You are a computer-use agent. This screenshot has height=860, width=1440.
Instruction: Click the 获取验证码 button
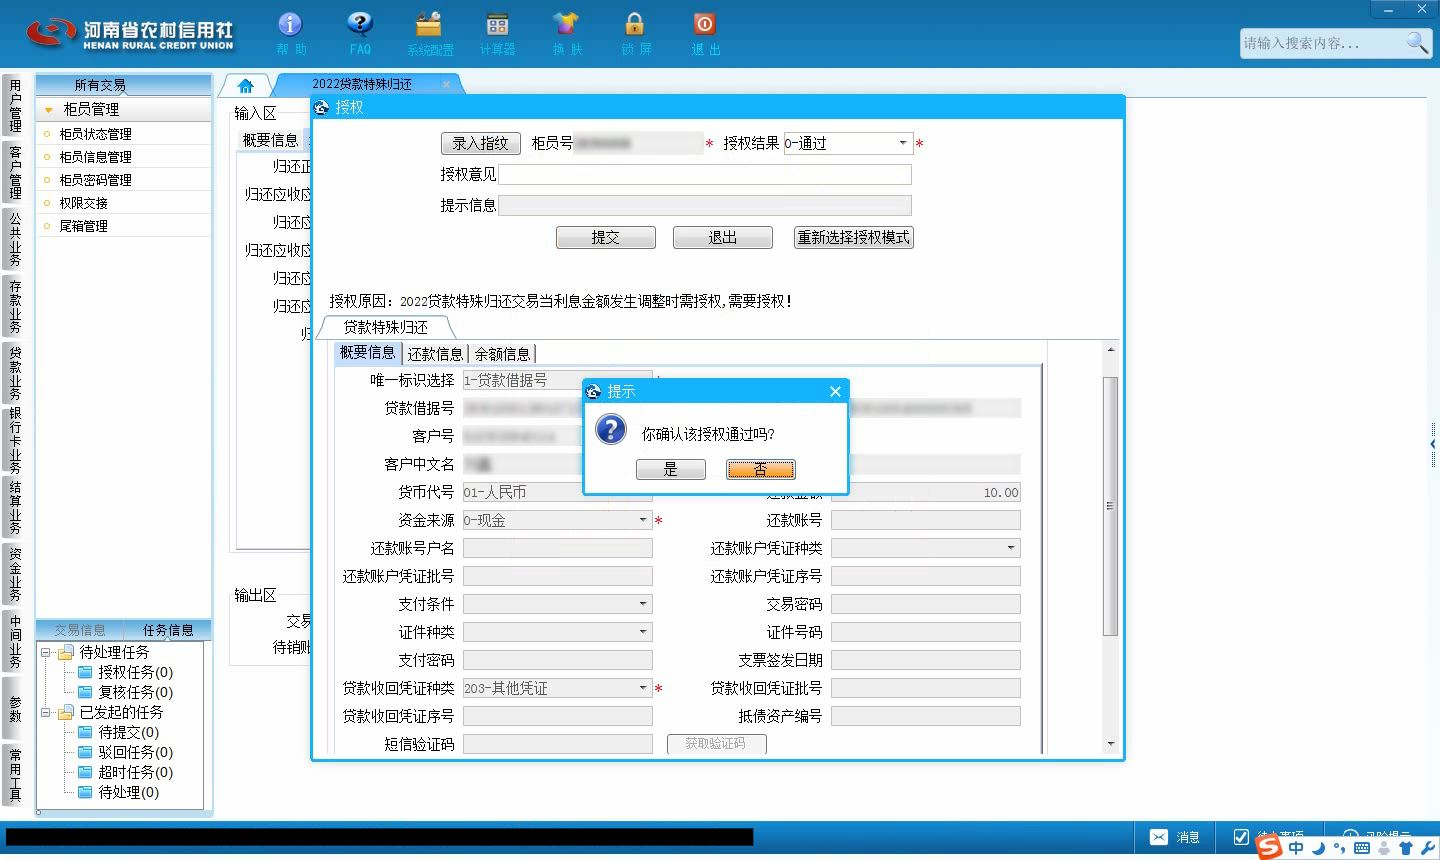[x=716, y=744]
